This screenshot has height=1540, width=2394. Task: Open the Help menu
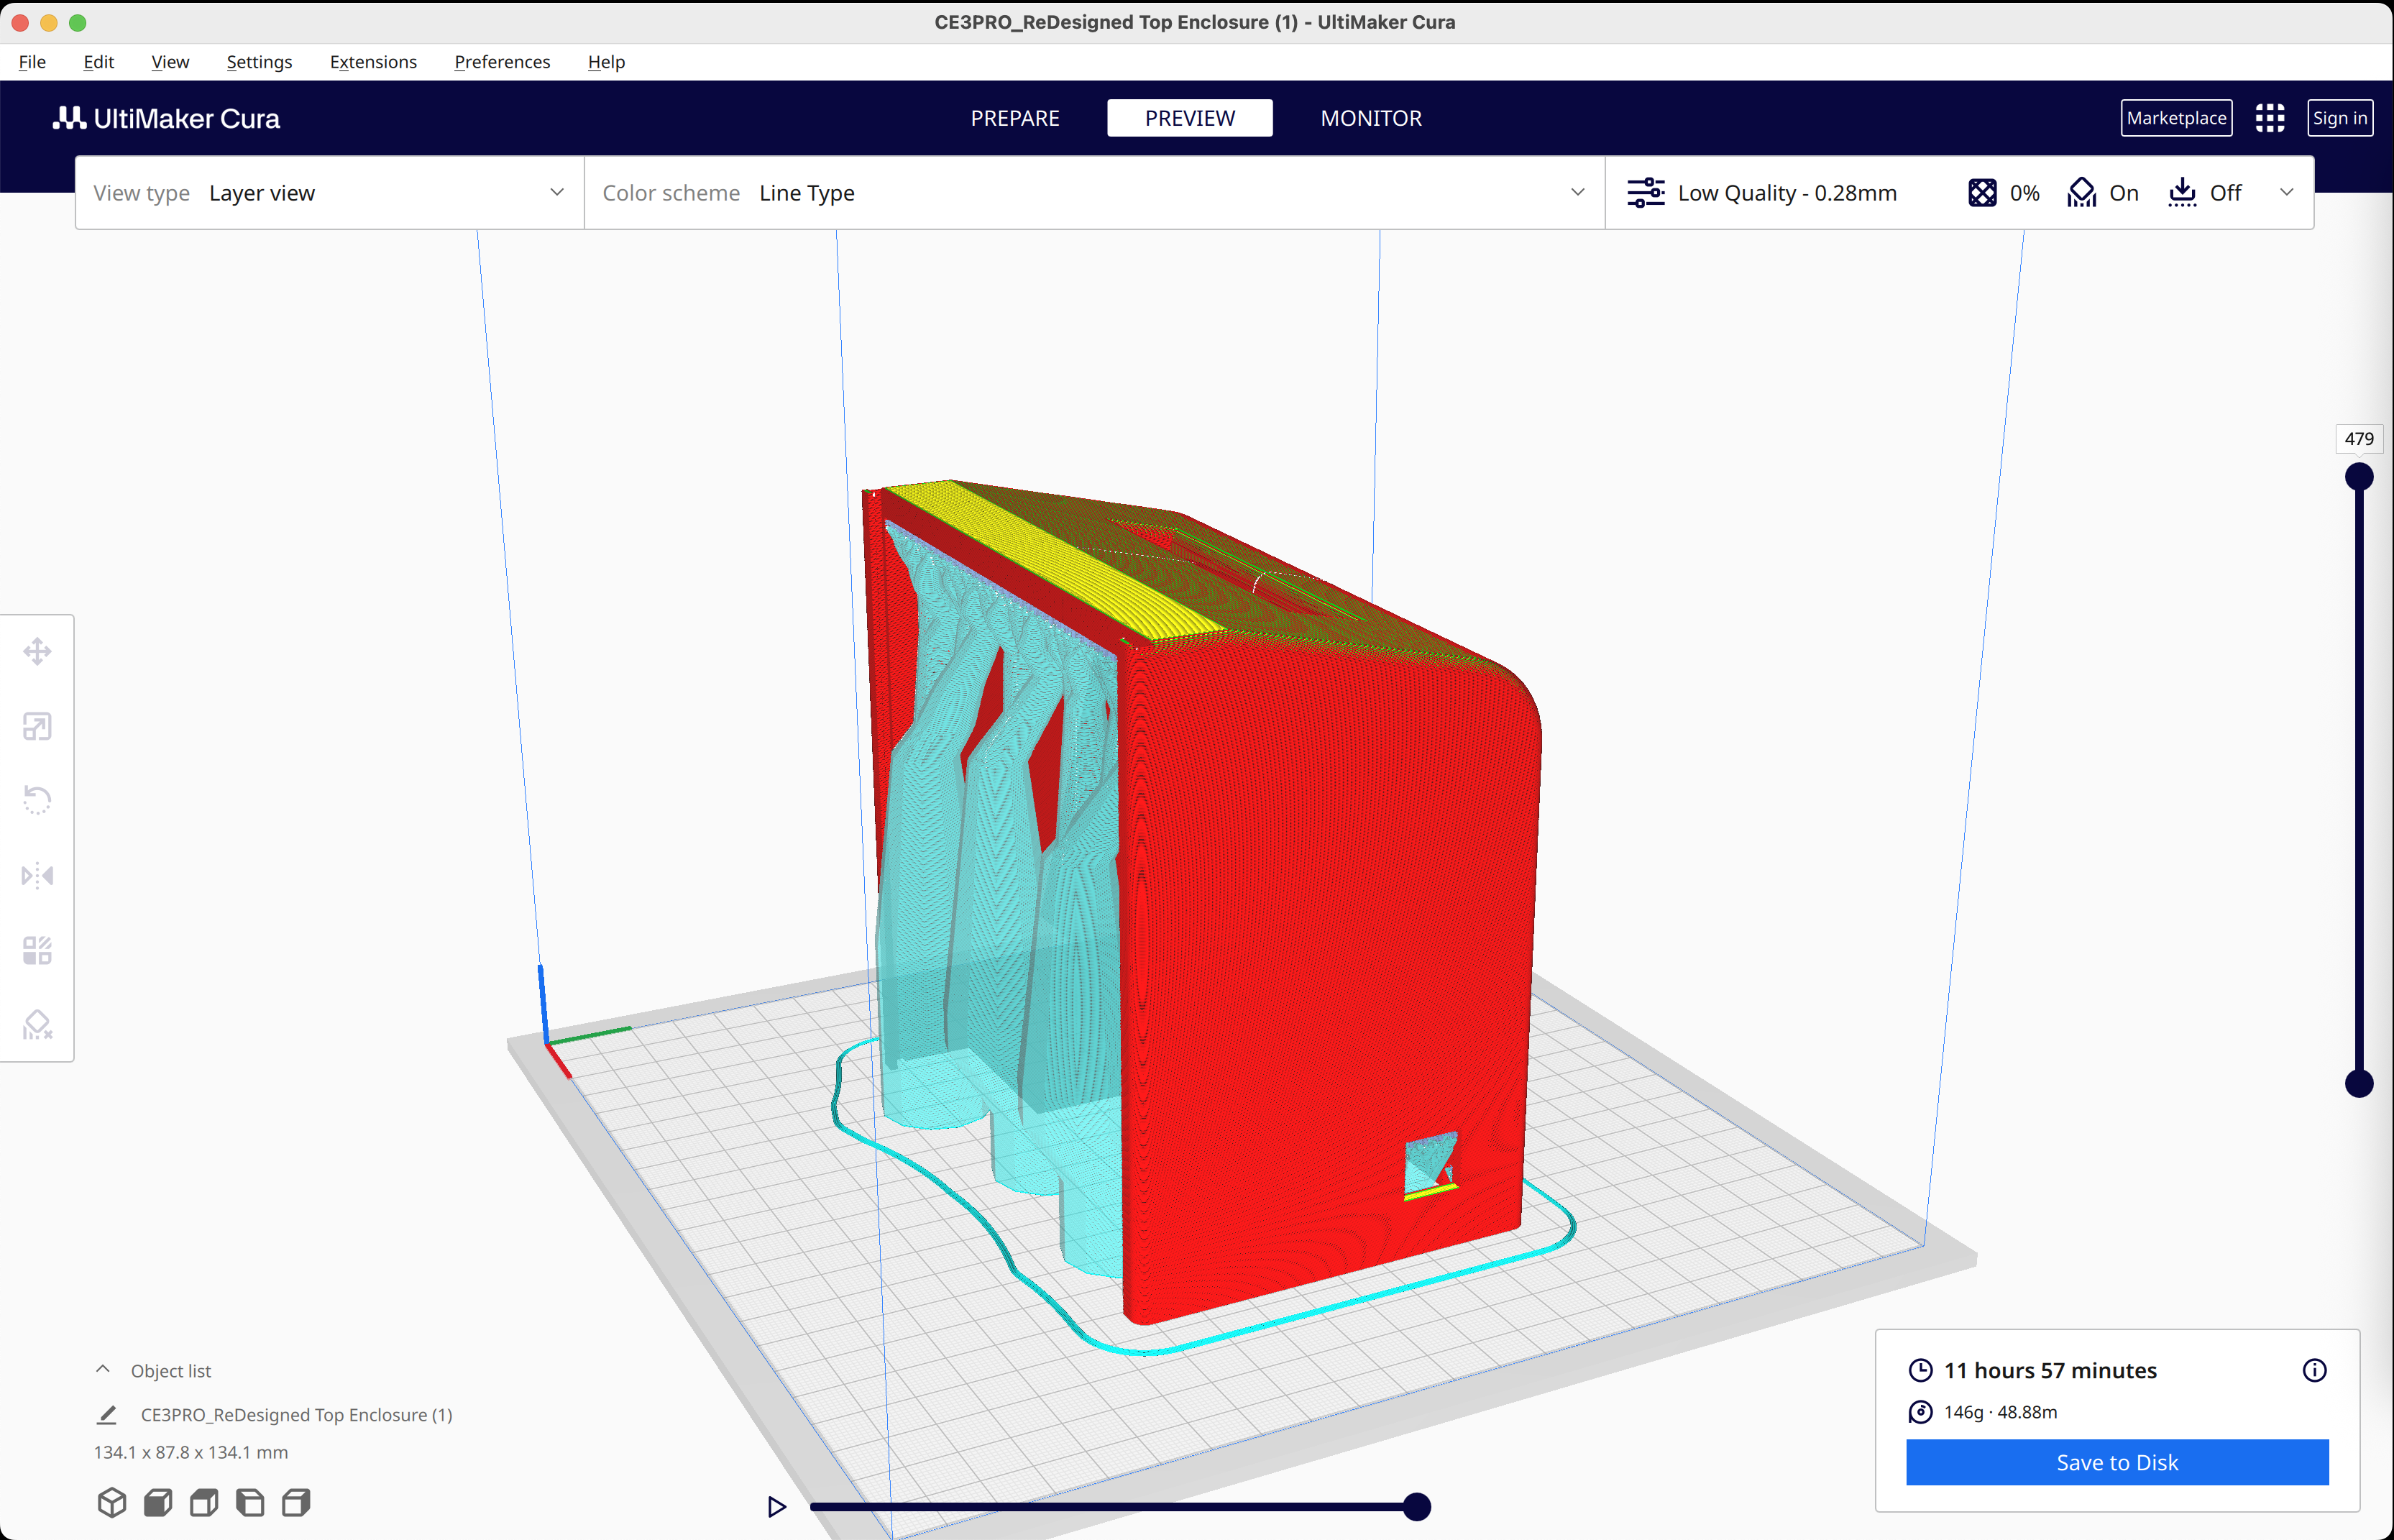pyautogui.click(x=606, y=62)
